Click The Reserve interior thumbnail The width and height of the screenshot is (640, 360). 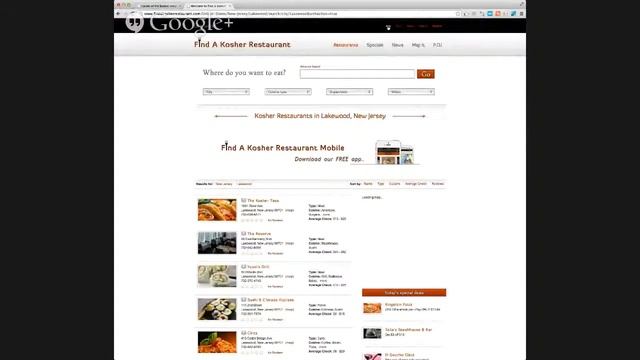[217, 243]
